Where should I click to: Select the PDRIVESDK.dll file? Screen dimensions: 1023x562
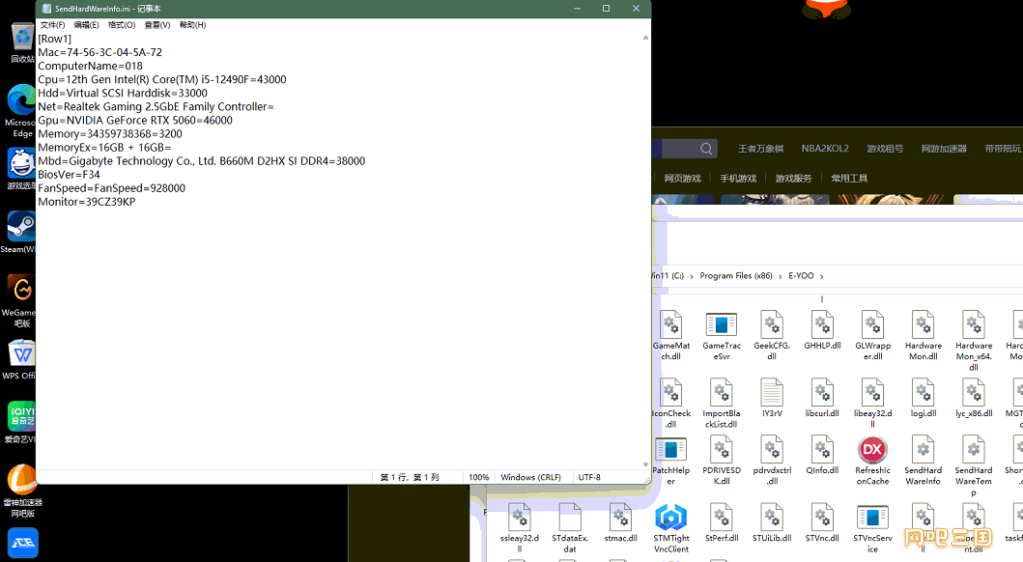pos(721,461)
